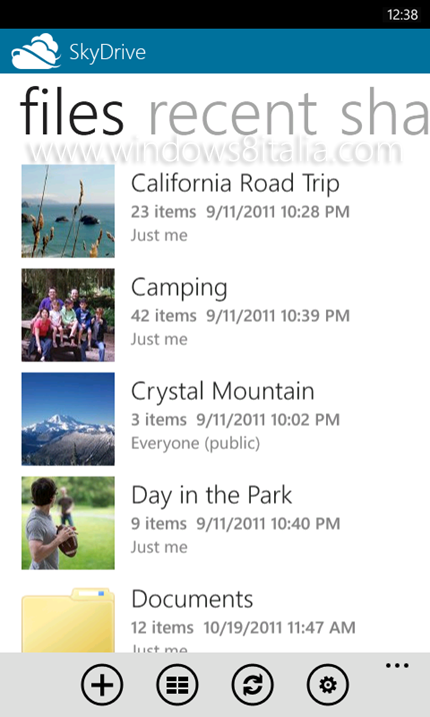This screenshot has height=717, width=430.
Task: Expand the app bar ellipsis menu
Action: [397, 665]
